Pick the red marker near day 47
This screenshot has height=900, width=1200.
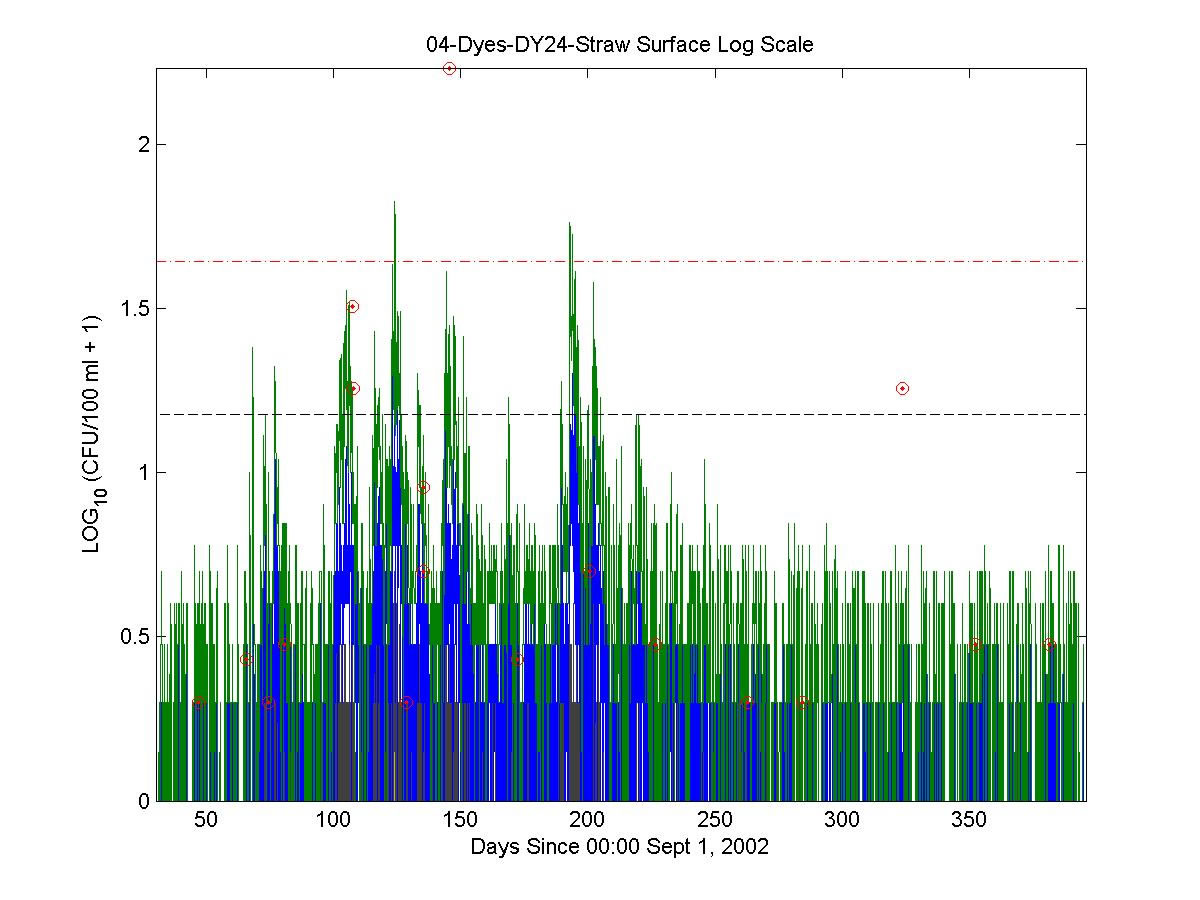[198, 702]
